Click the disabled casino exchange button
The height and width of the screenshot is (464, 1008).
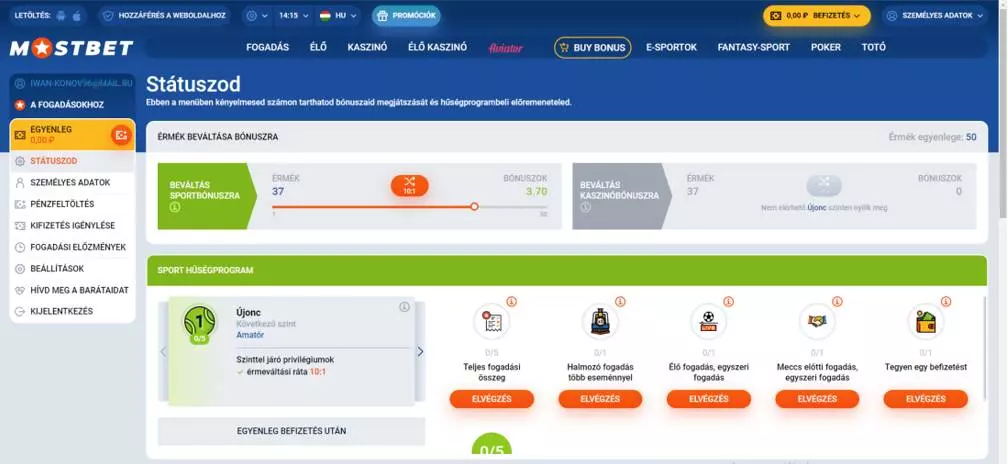[824, 186]
